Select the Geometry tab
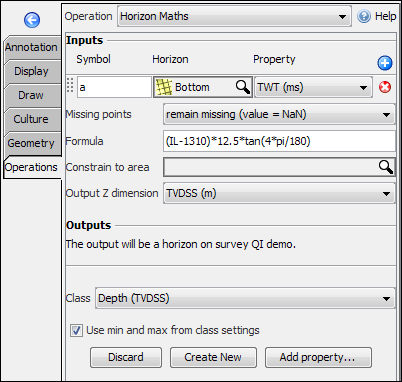 click(x=32, y=143)
